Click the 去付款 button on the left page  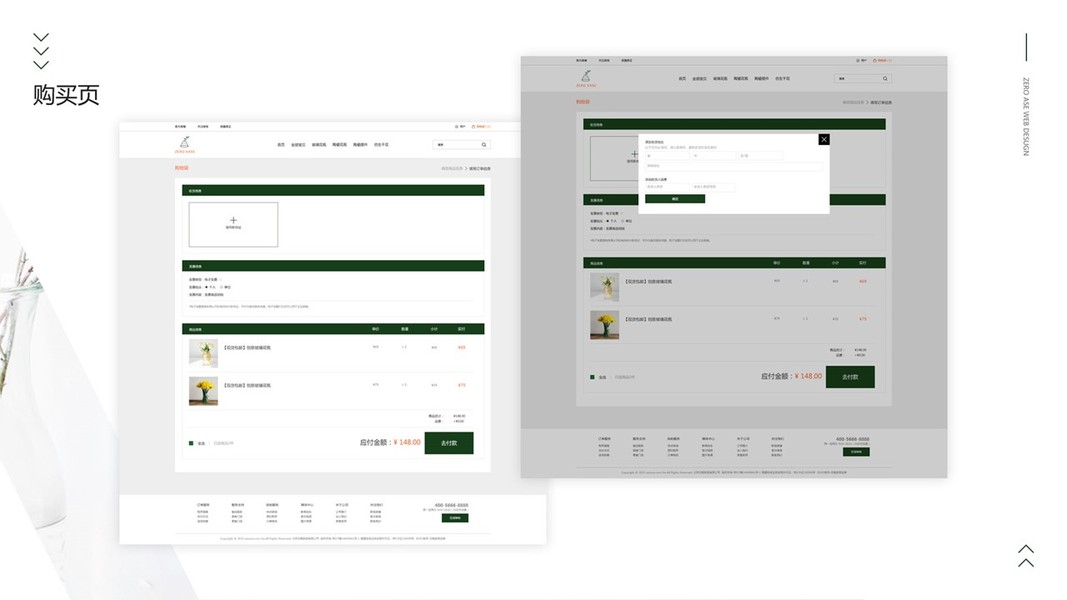point(449,443)
